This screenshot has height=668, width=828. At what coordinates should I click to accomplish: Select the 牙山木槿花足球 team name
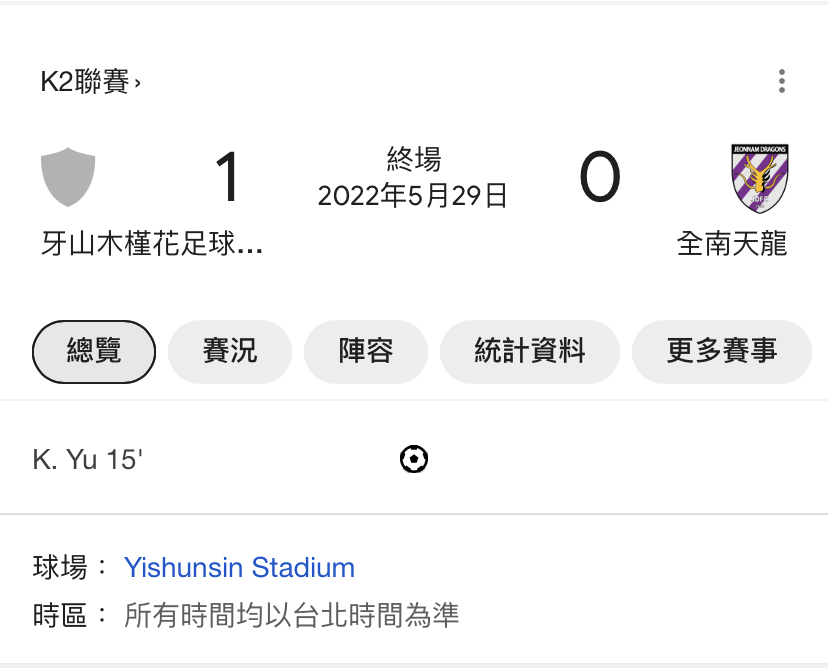[152, 244]
